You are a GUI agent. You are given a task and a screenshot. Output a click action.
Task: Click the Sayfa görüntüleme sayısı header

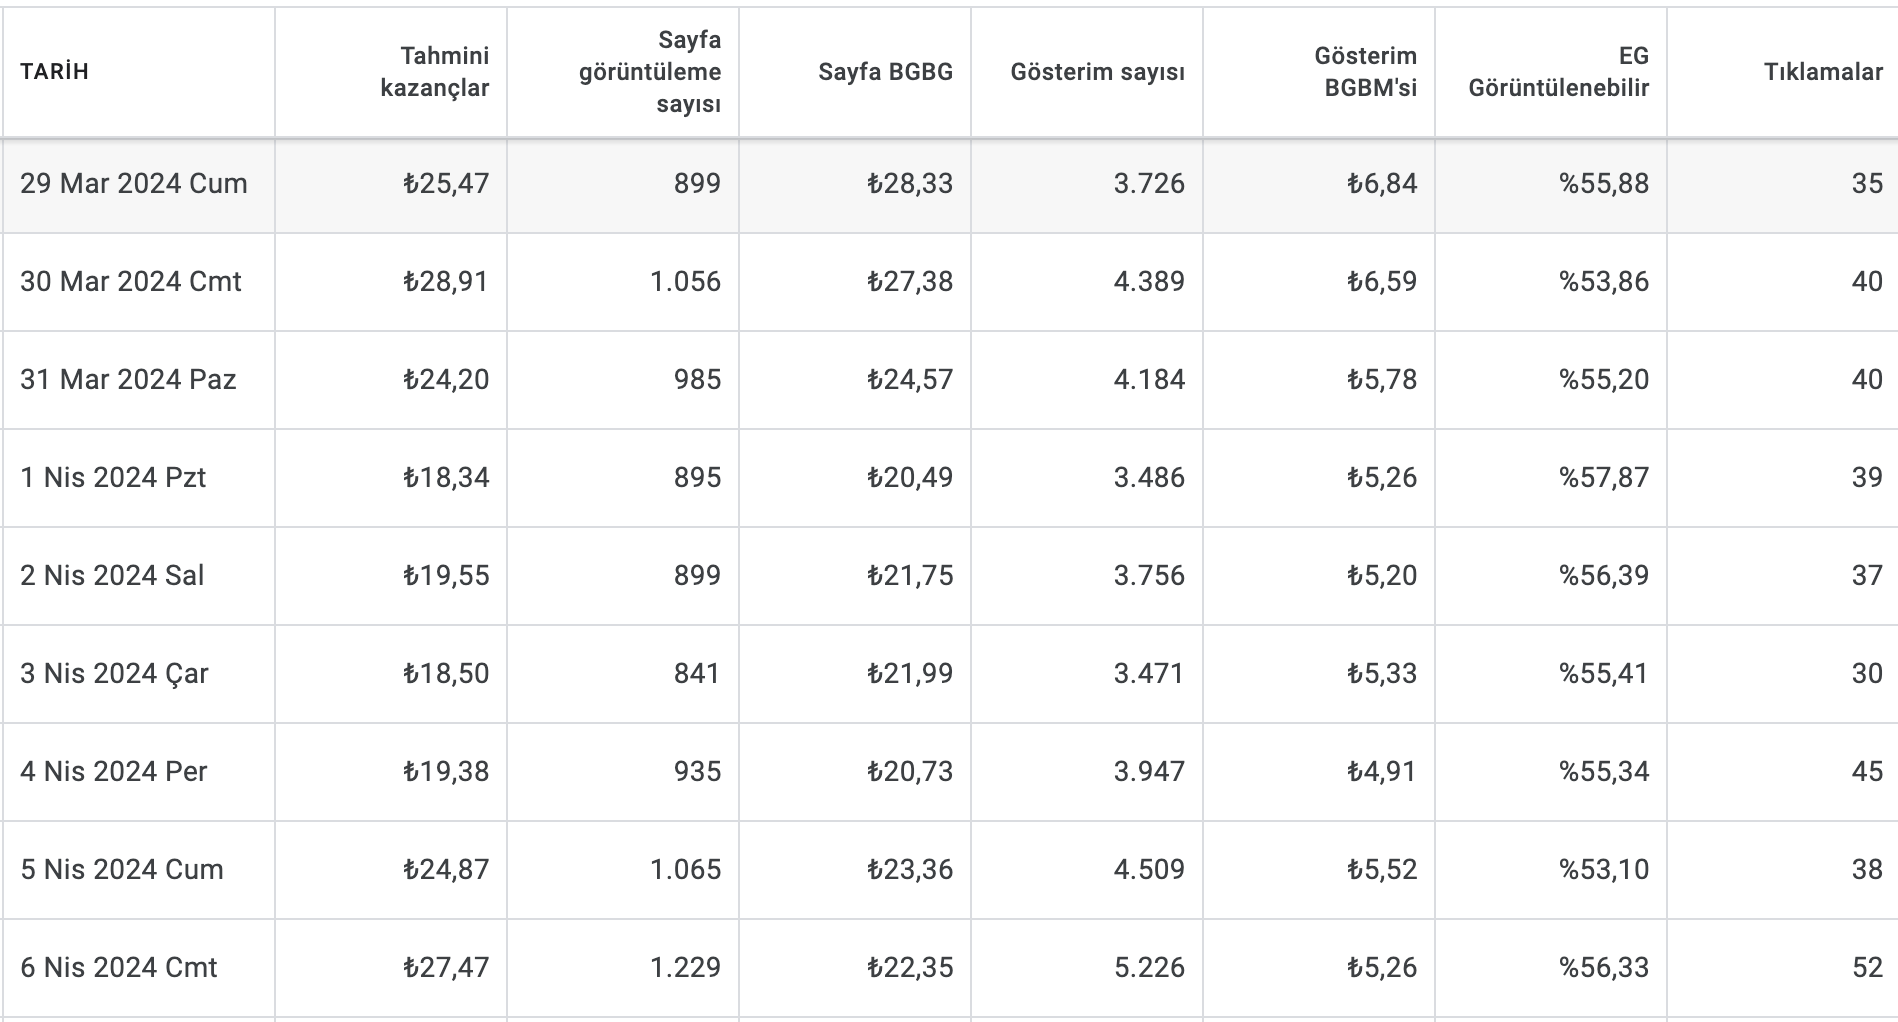650,72
